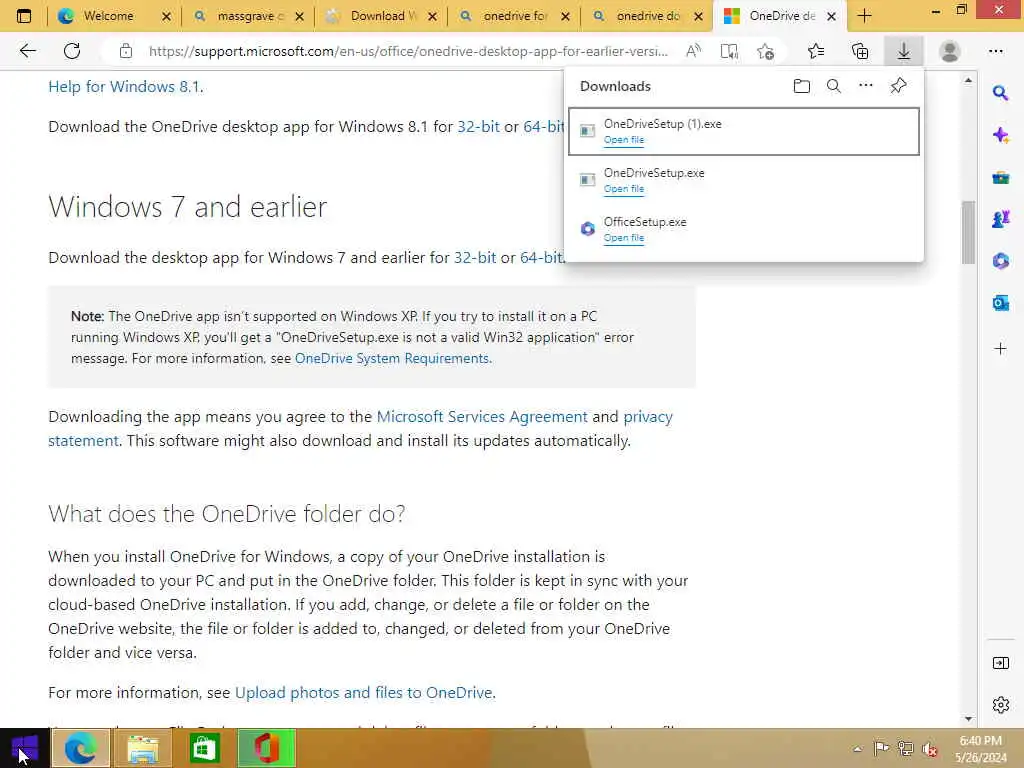Open Edge from the taskbar
The image size is (1024, 768).
pyautogui.click(x=80, y=748)
